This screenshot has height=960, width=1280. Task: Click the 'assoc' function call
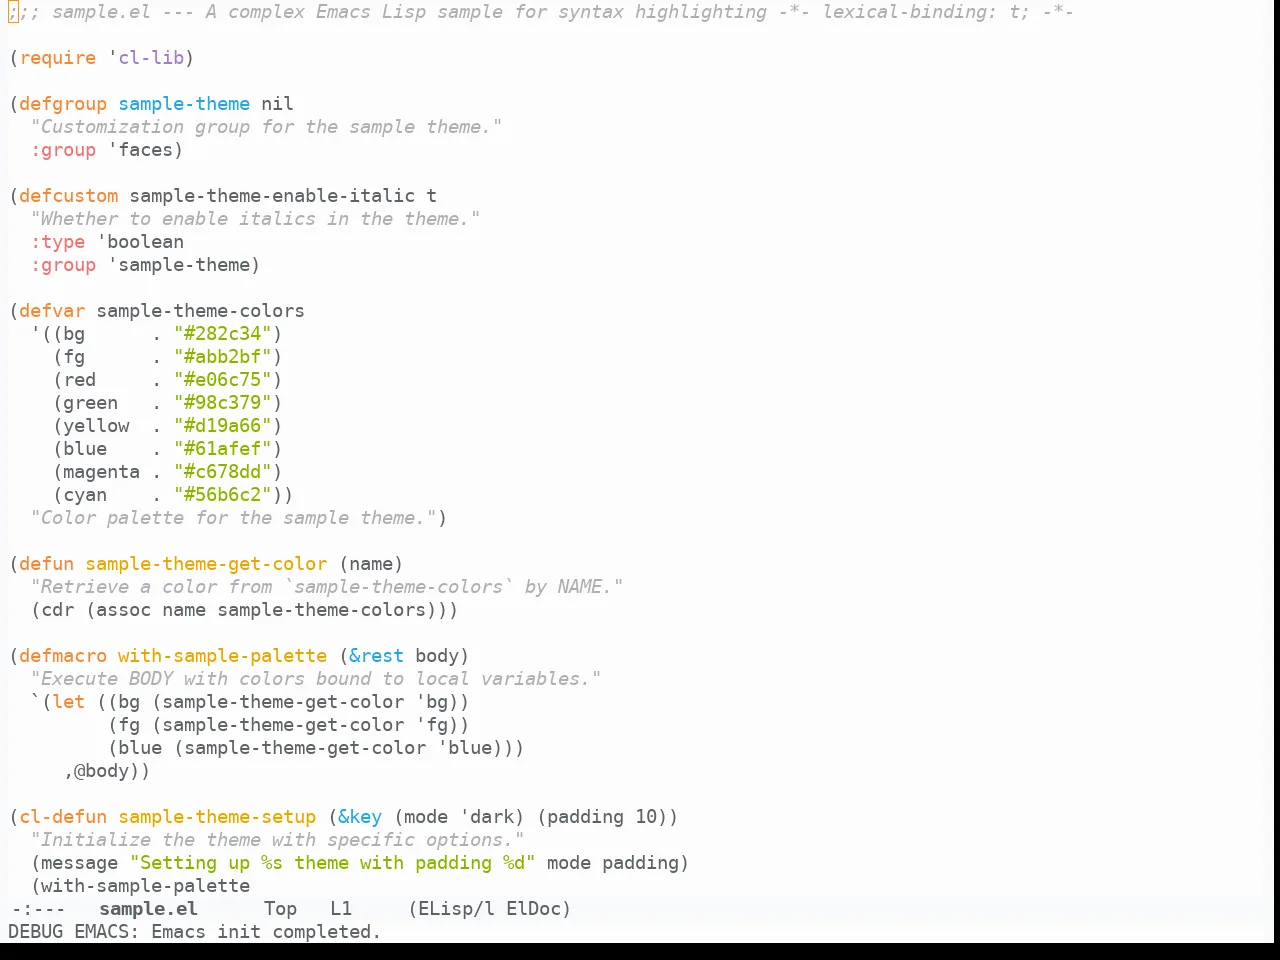(124, 610)
